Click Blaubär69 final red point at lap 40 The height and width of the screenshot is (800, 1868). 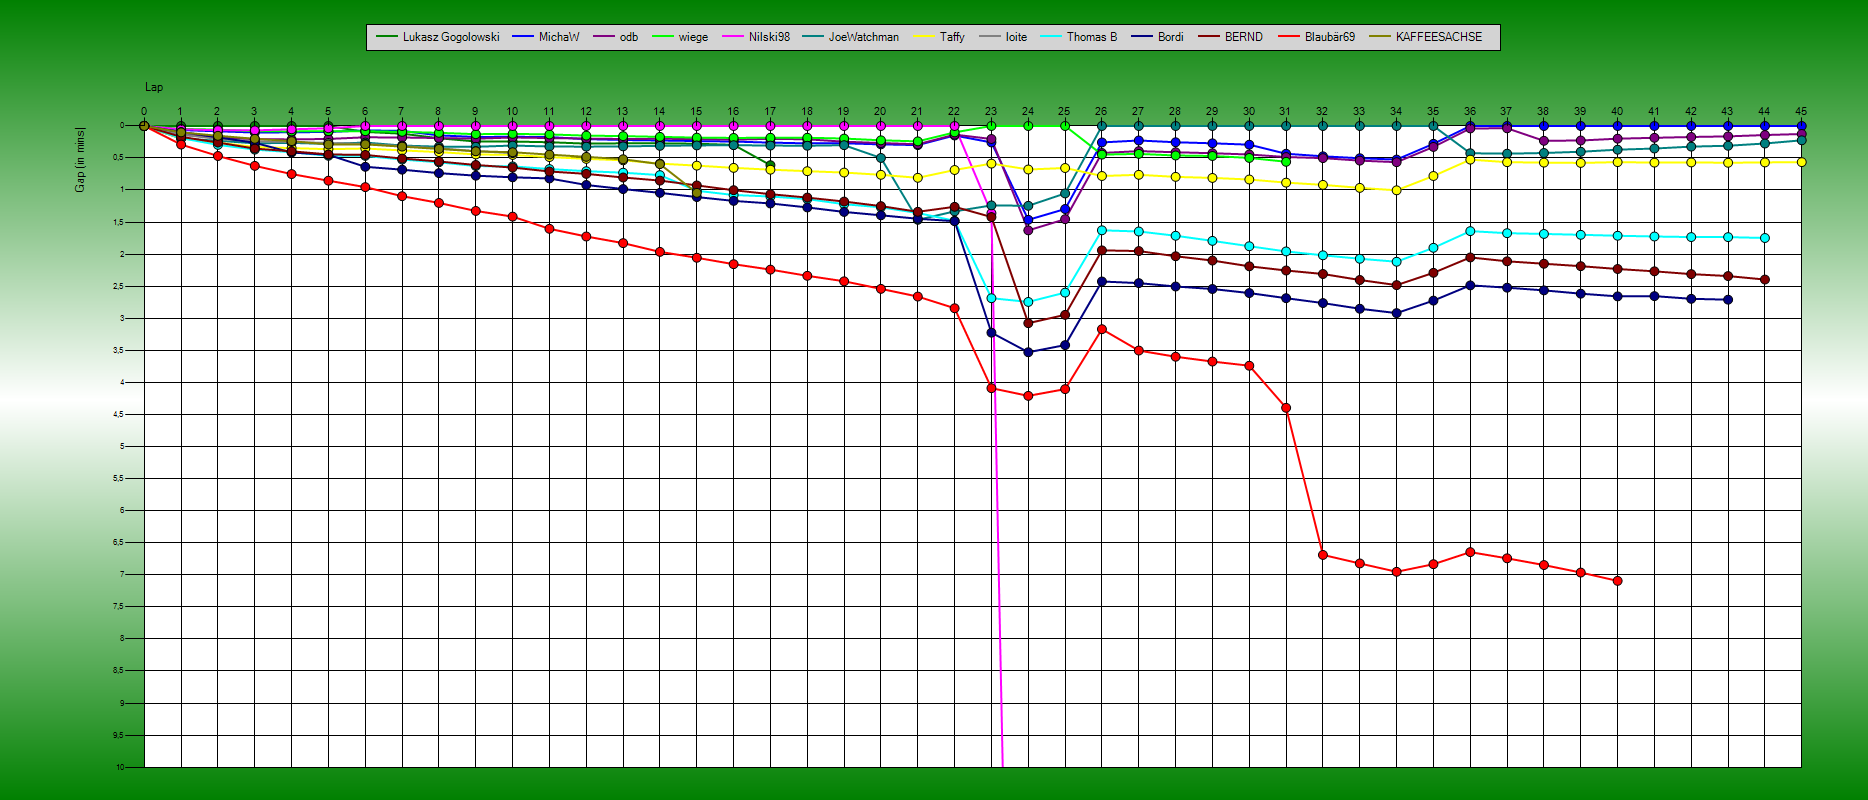pyautogui.click(x=1618, y=581)
